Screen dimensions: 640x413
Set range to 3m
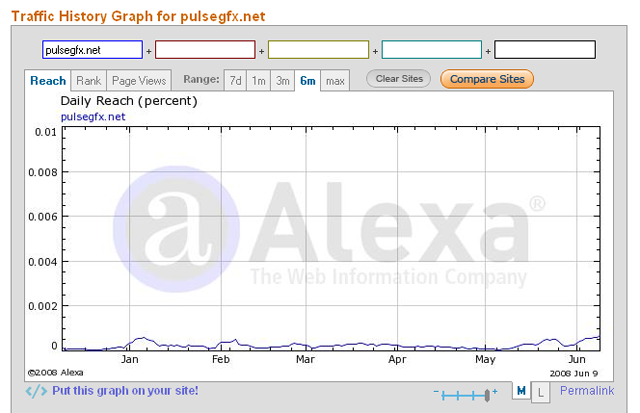[282, 81]
